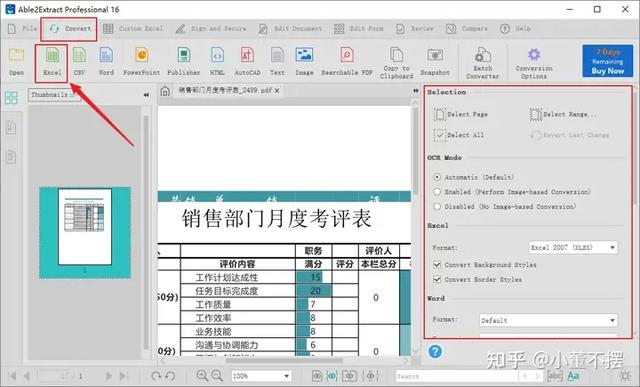This screenshot has height=387, width=640.
Task: Click the Search input field
Action: coord(456,376)
